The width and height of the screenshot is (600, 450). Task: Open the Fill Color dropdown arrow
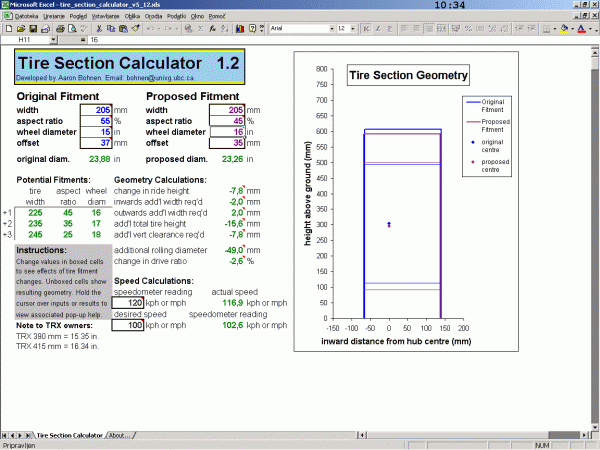pos(572,28)
